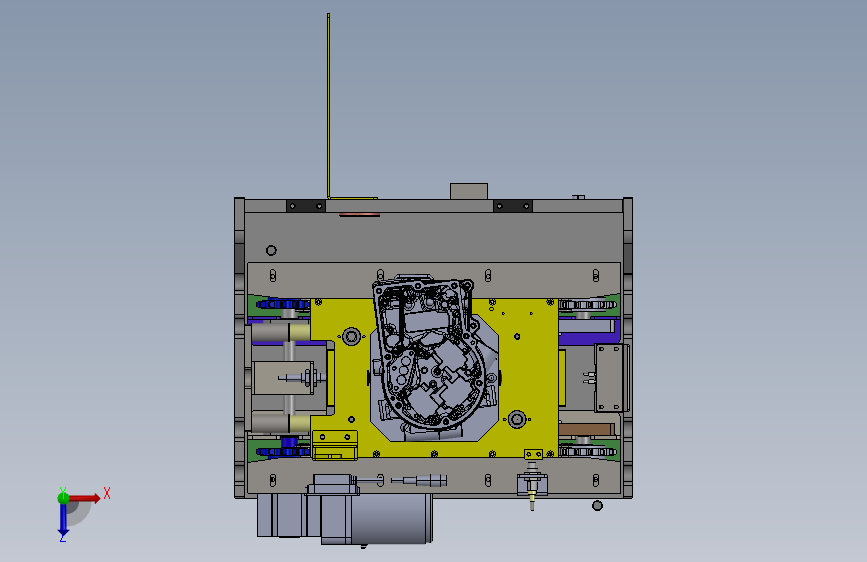Image resolution: width=867 pixels, height=562 pixels.
Task: Select the brown block on the right side
Action: (587, 429)
